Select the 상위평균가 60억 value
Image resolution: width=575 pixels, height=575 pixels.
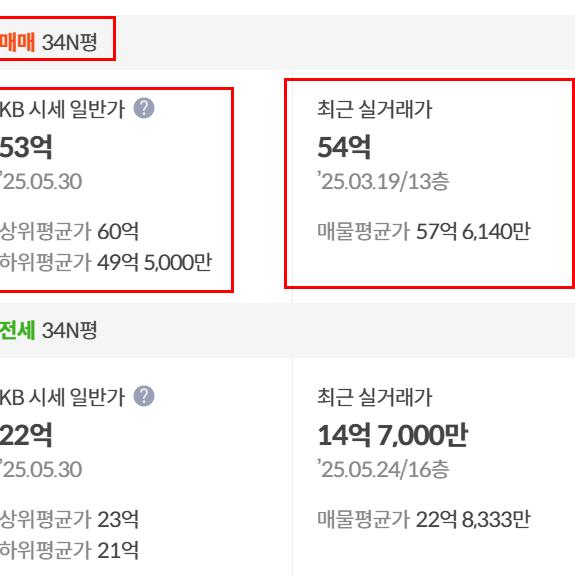(69, 231)
